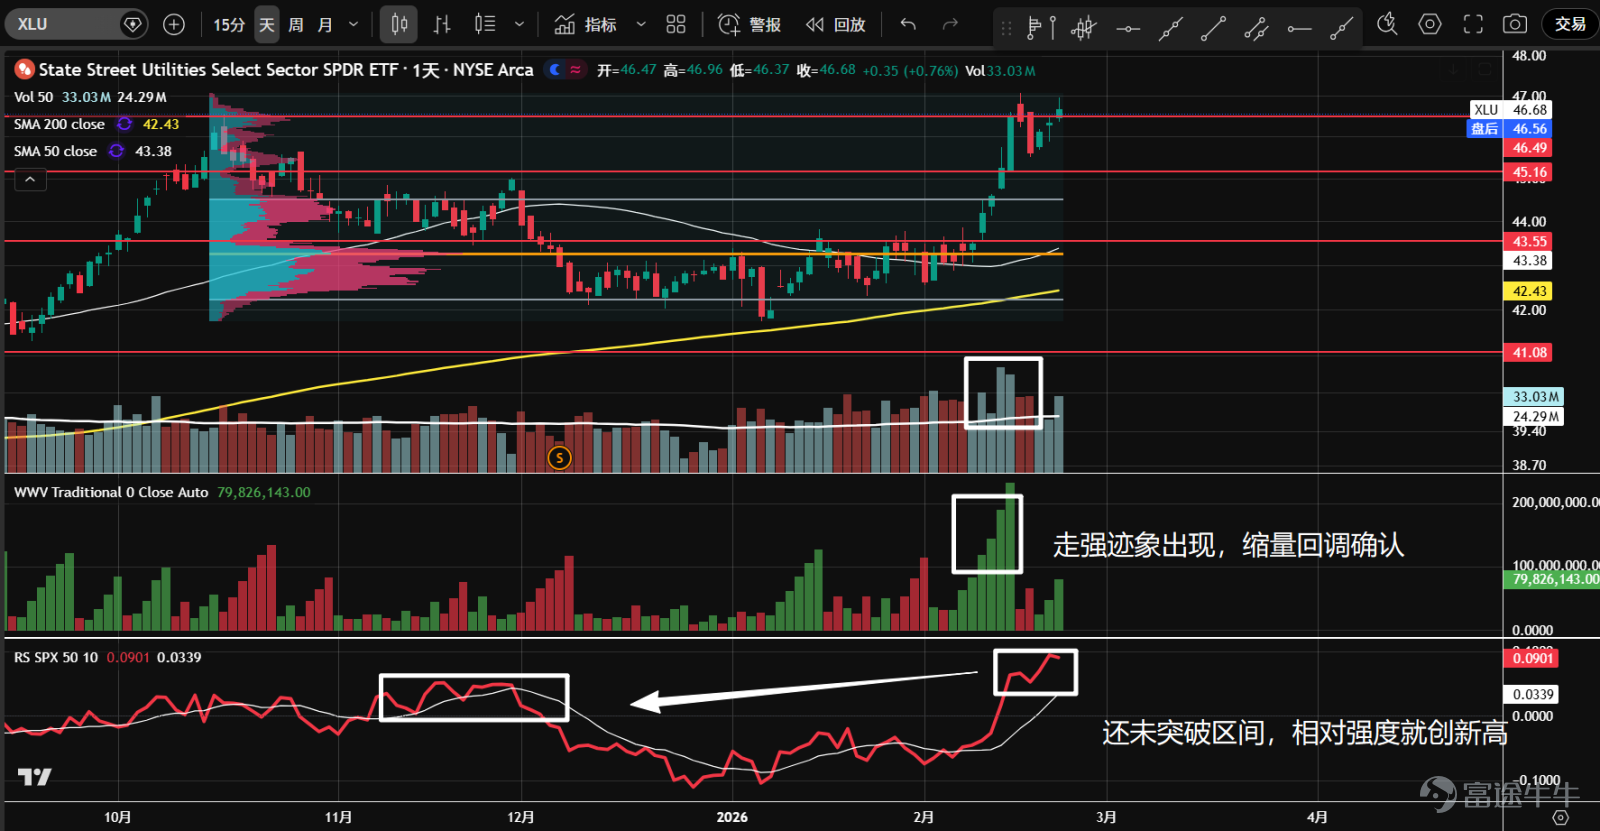This screenshot has height=831, width=1600.
Task: Click the time axis settings gear icon
Action: 1561,817
